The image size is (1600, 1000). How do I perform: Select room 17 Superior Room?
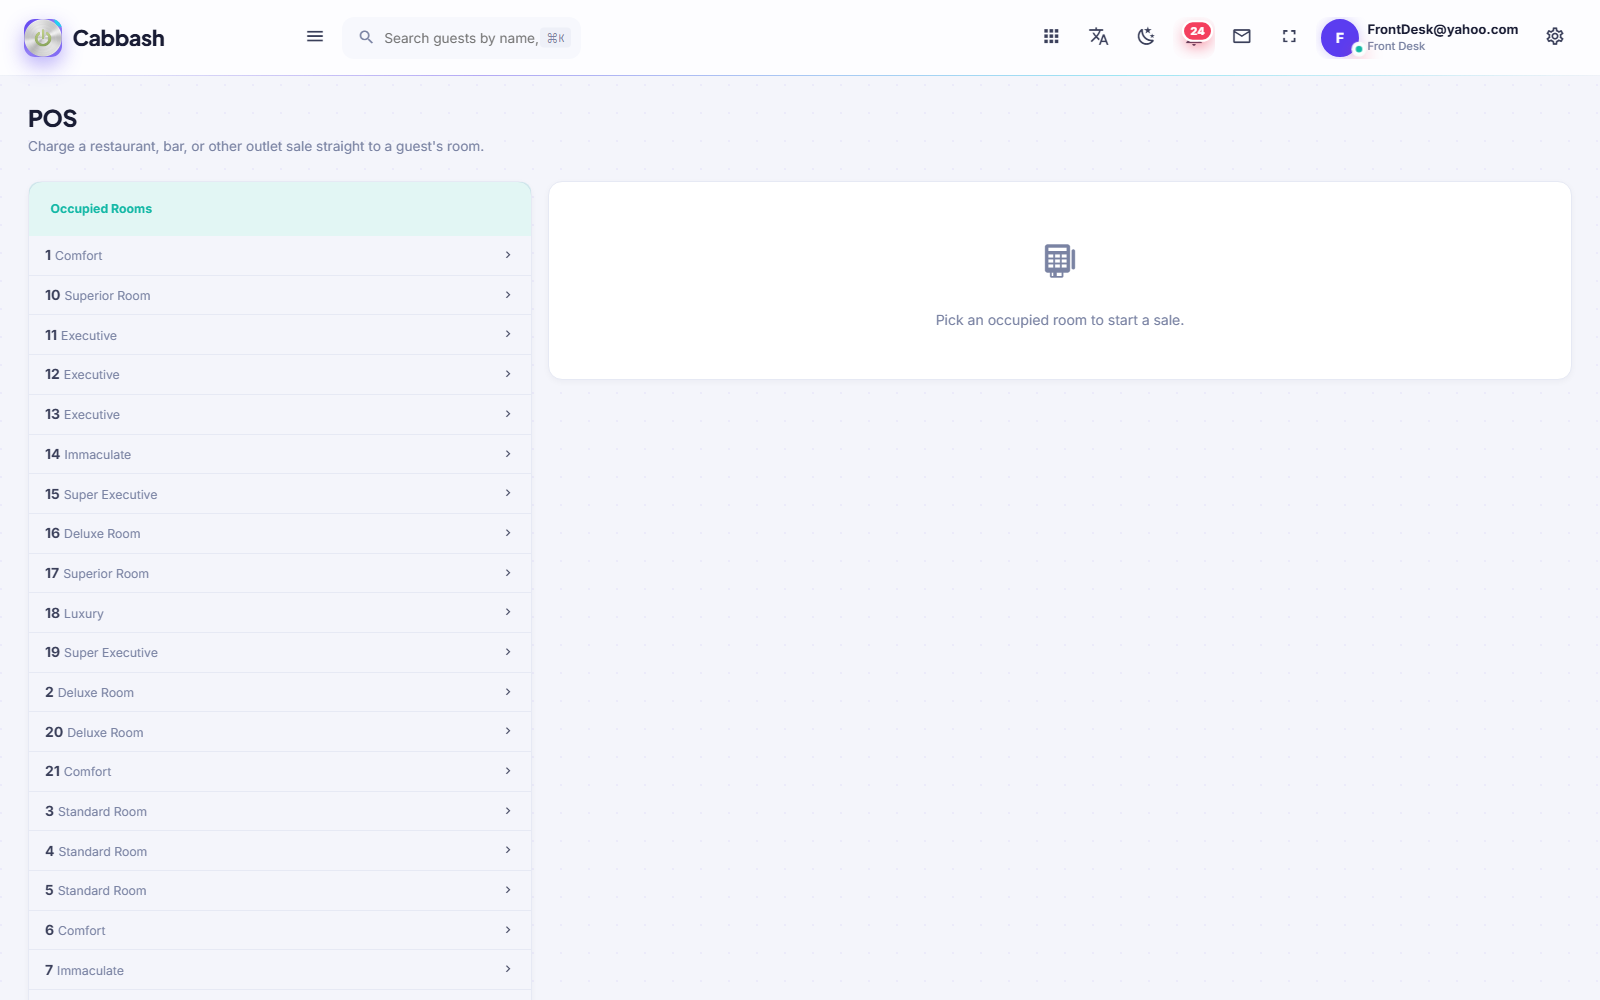(280, 573)
